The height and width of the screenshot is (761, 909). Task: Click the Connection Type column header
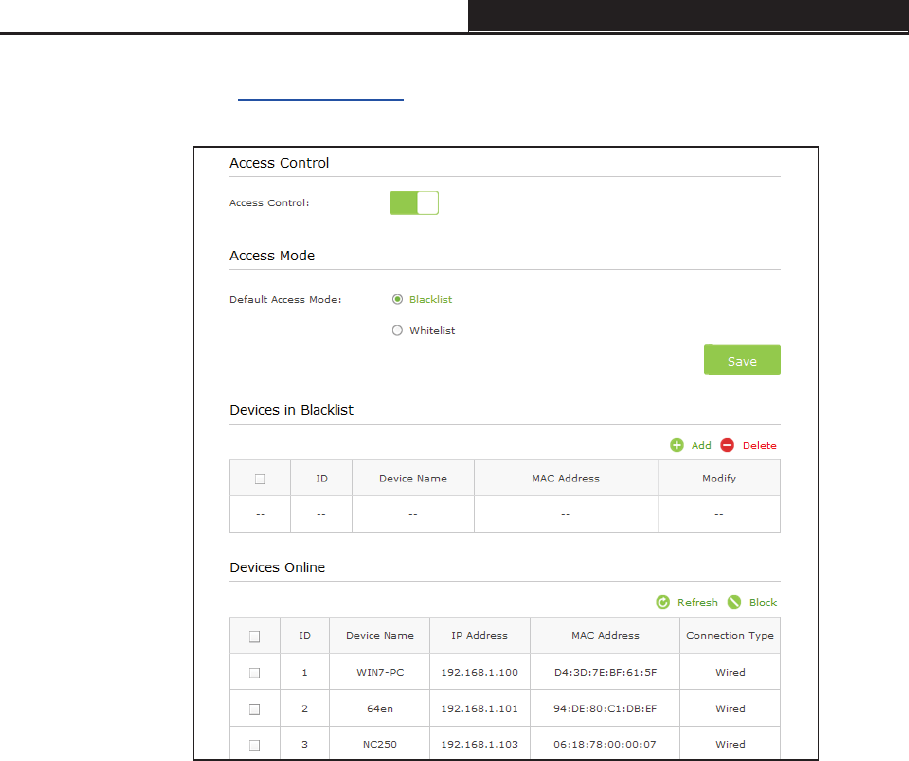(x=730, y=635)
